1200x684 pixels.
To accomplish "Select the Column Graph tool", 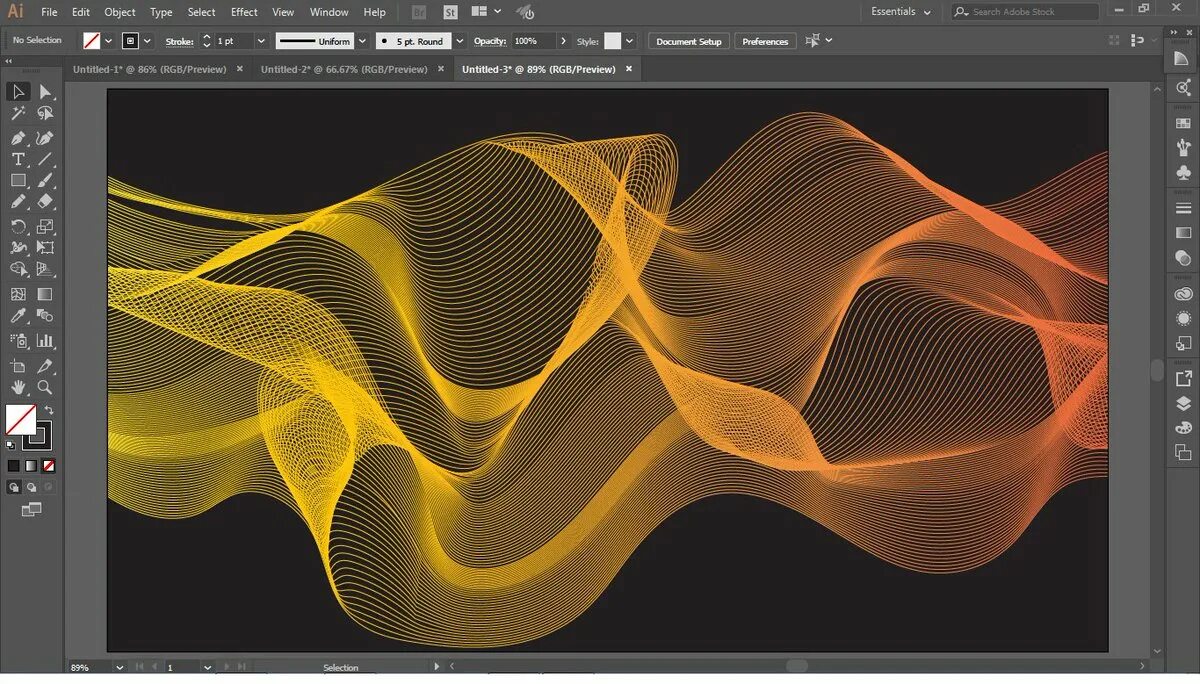I will [x=45, y=341].
